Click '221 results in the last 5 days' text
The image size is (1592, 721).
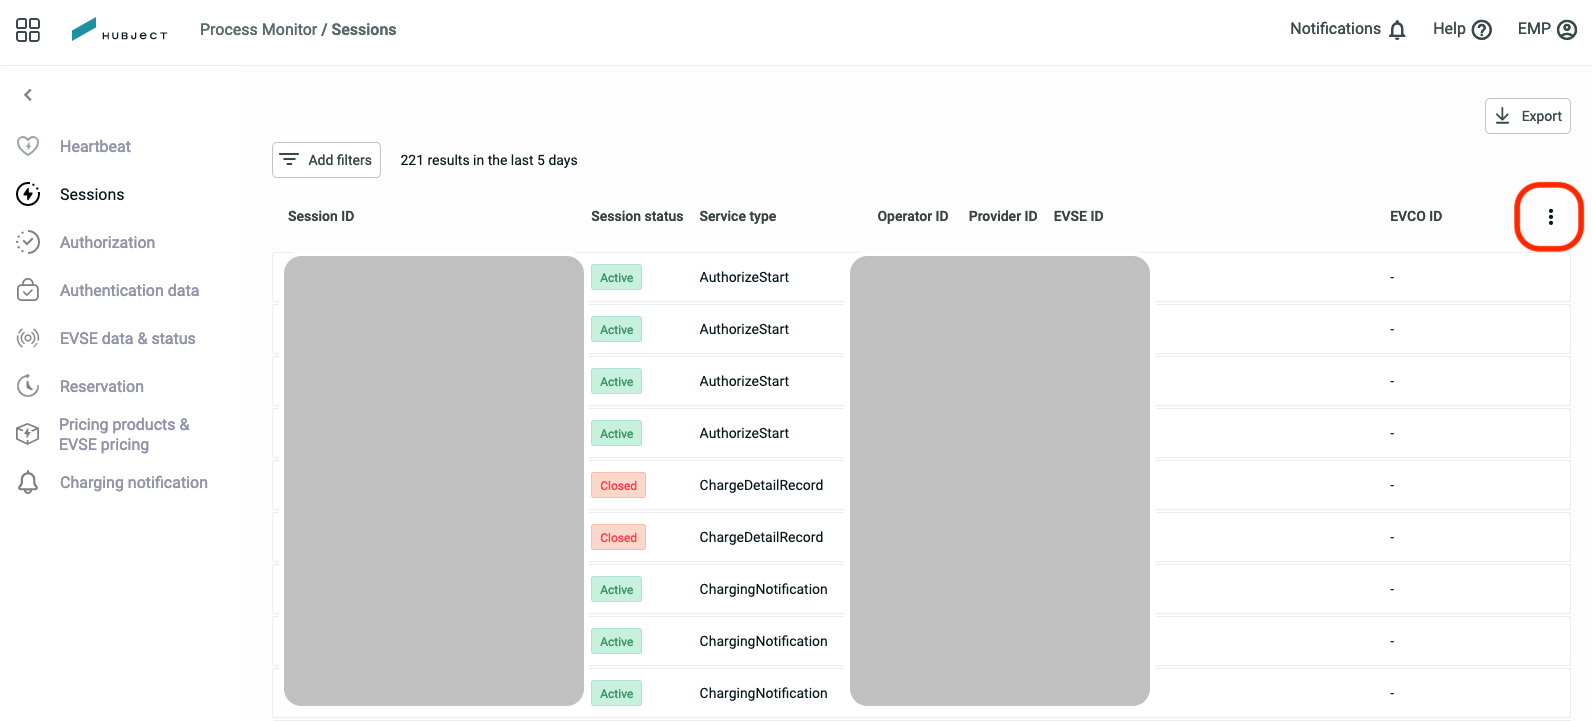[x=489, y=160]
